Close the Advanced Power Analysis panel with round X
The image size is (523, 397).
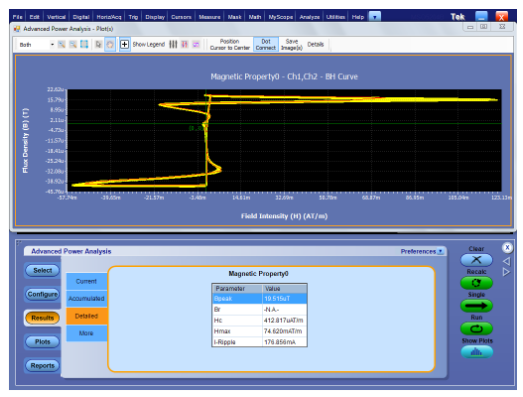[507, 248]
